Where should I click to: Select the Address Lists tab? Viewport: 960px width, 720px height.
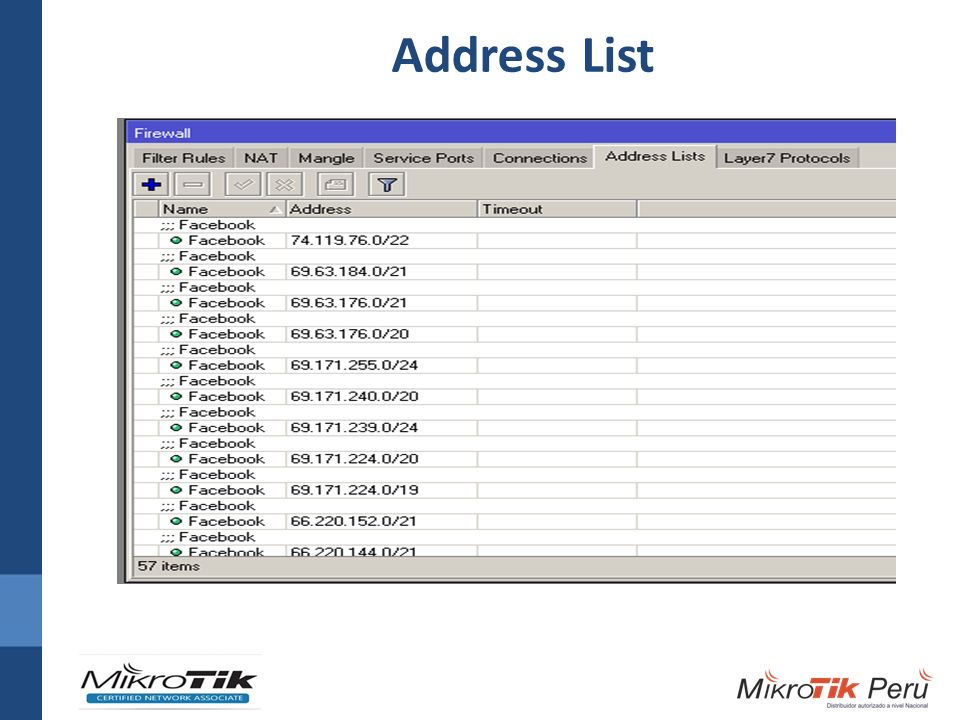coord(655,156)
